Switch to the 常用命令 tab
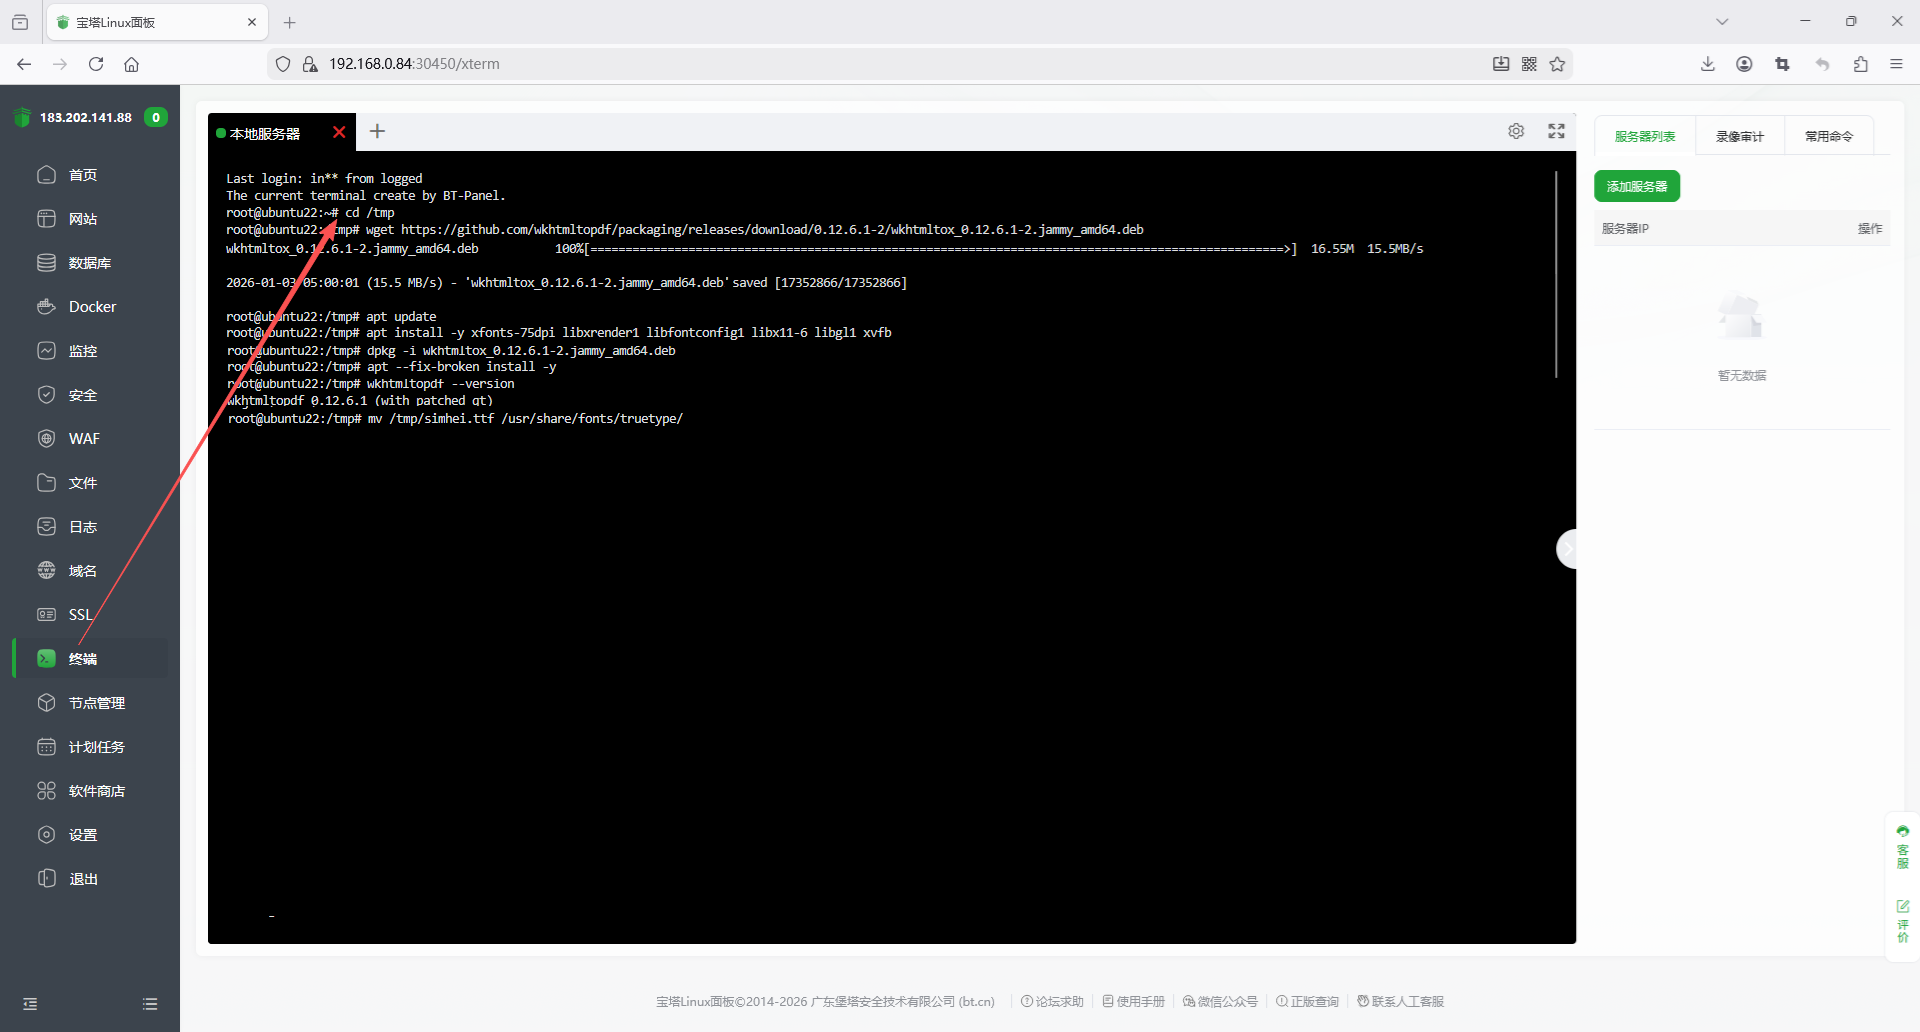This screenshot has width=1920, height=1032. (1828, 136)
